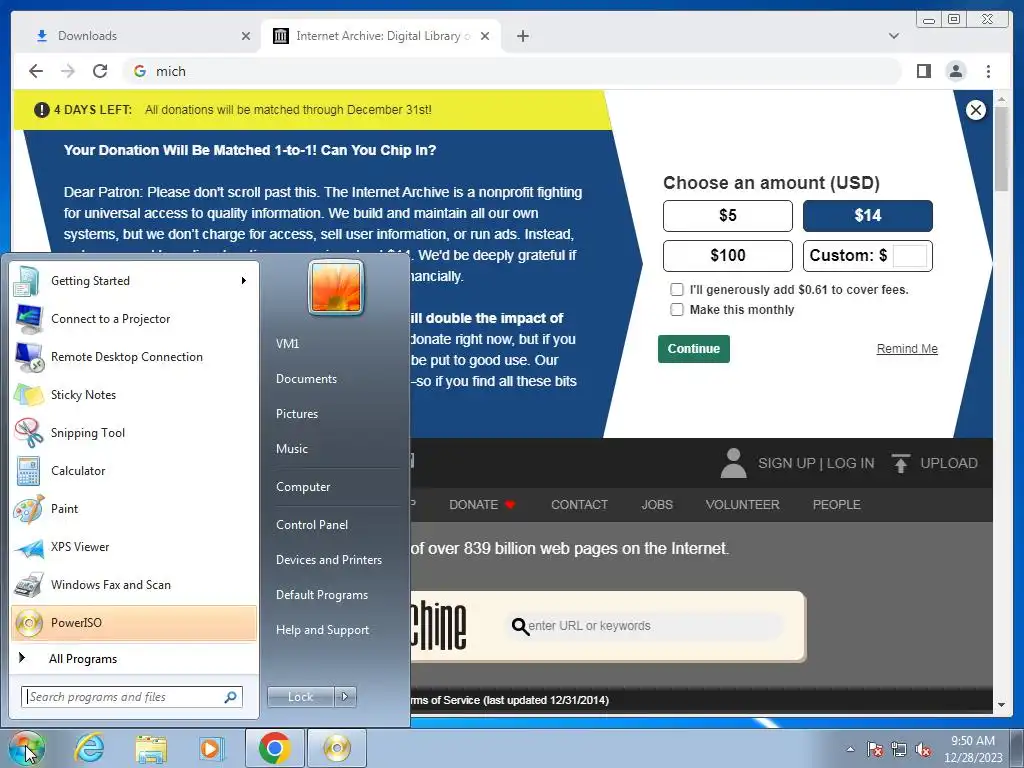Image resolution: width=1024 pixels, height=768 pixels.
Task: Click the user account picture
Action: tap(336, 287)
